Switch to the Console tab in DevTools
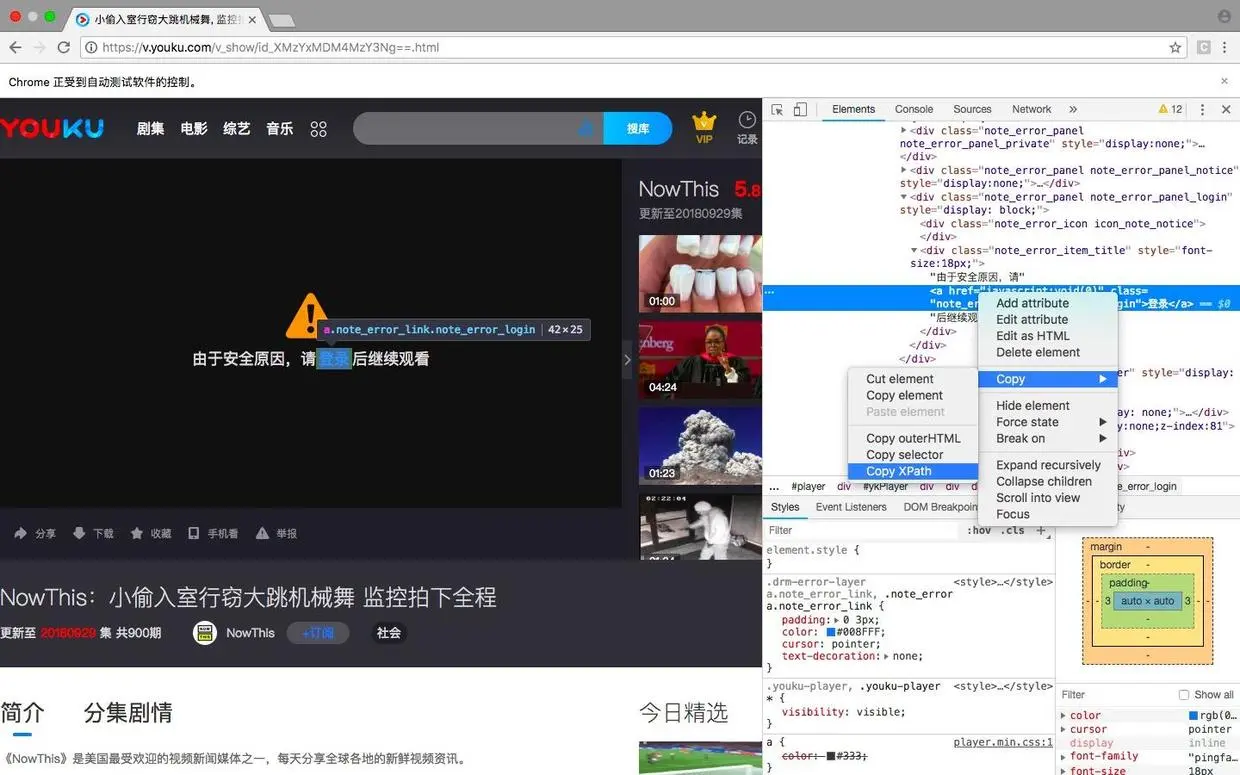The width and height of the screenshot is (1240, 775). click(x=913, y=109)
